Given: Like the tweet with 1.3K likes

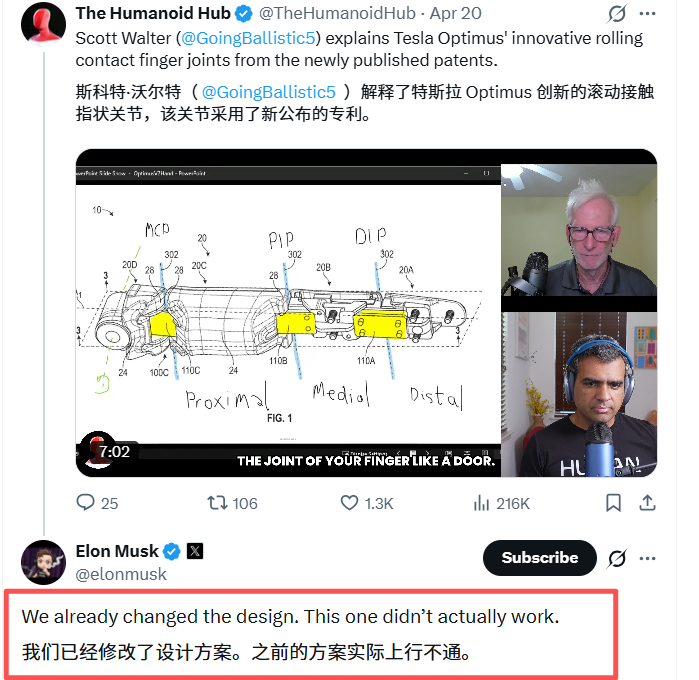Looking at the screenshot, I should tap(349, 503).
